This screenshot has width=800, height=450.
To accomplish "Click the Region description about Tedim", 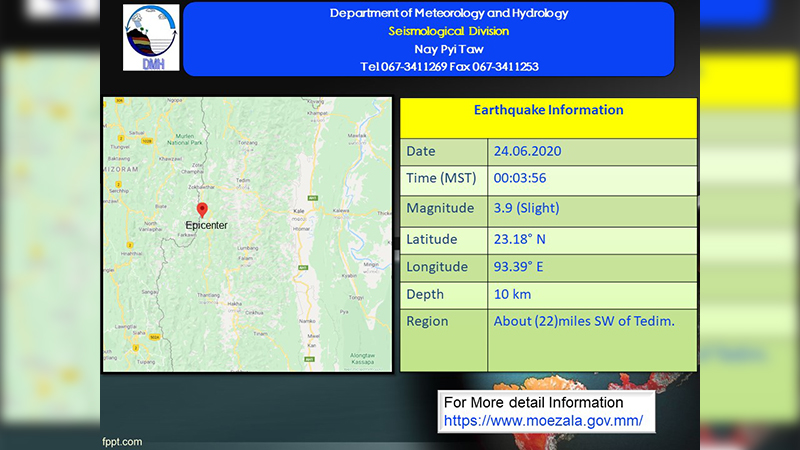I will pos(584,321).
